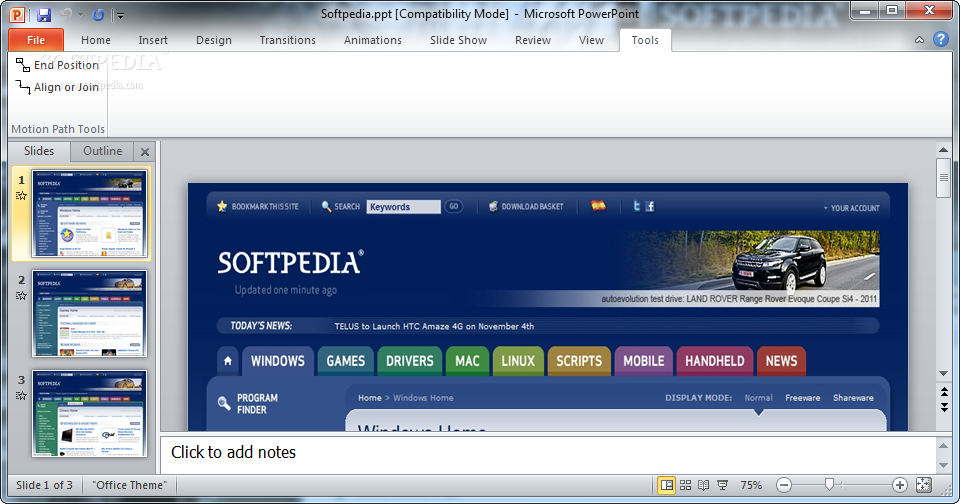Click the PowerPoint application icon in title bar
The width and height of the screenshot is (960, 504).
[17, 14]
